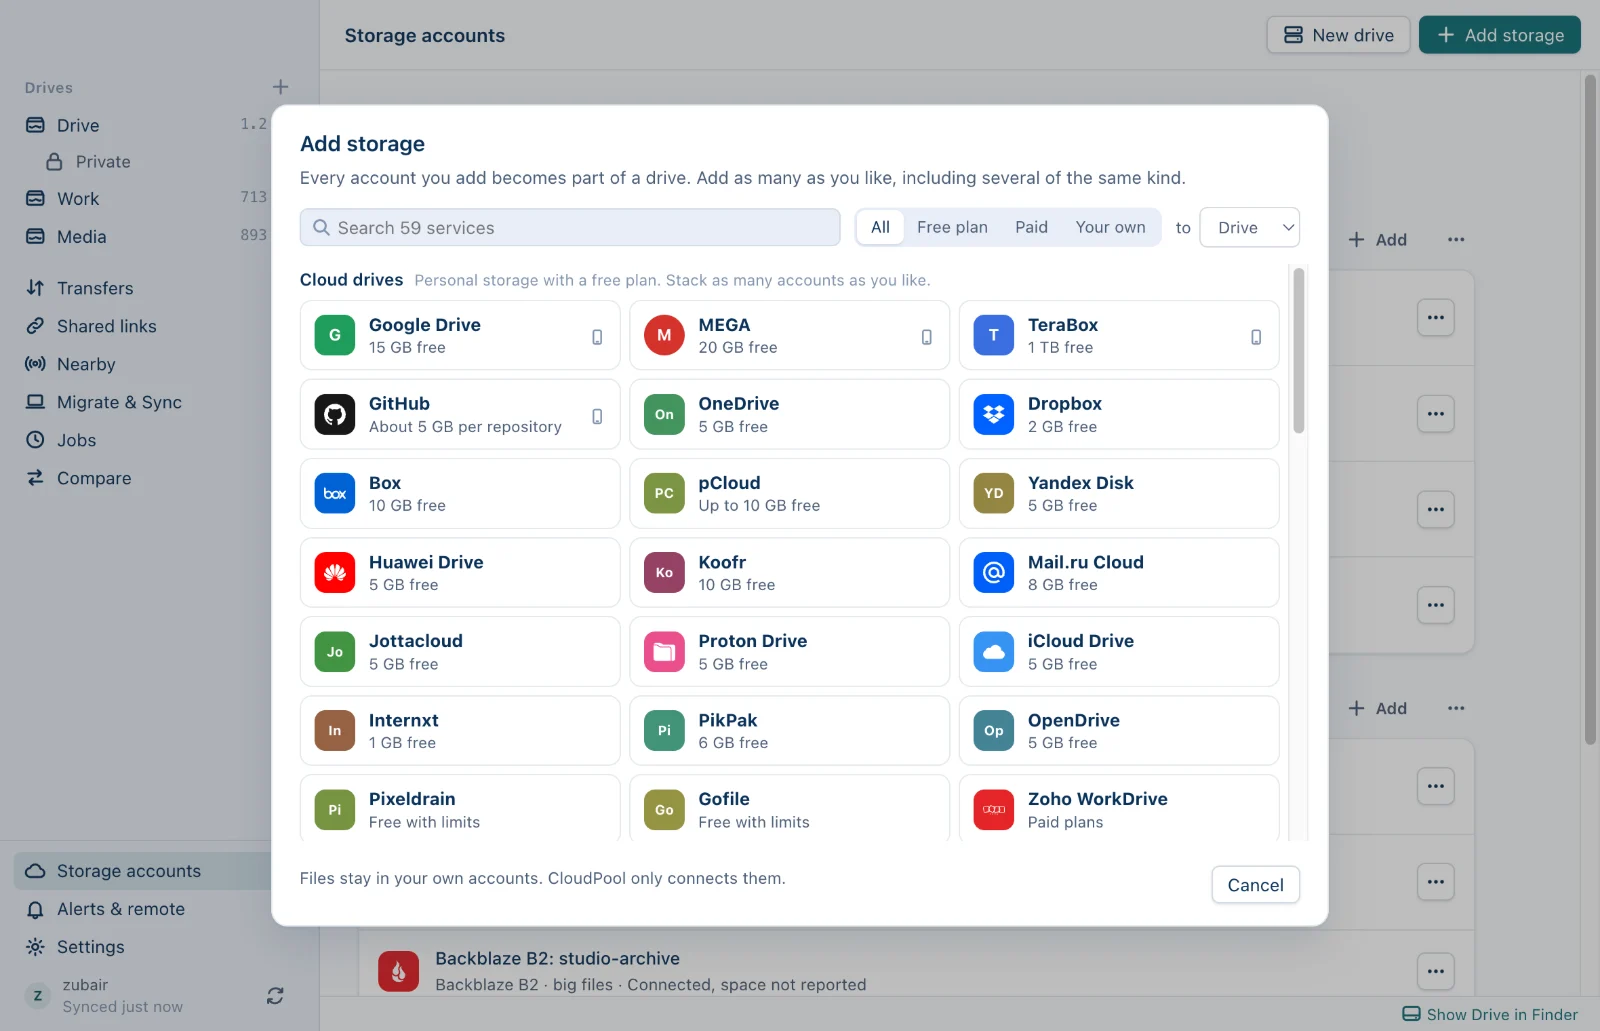1600x1031 pixels.
Task: Select the All filter option
Action: (880, 227)
